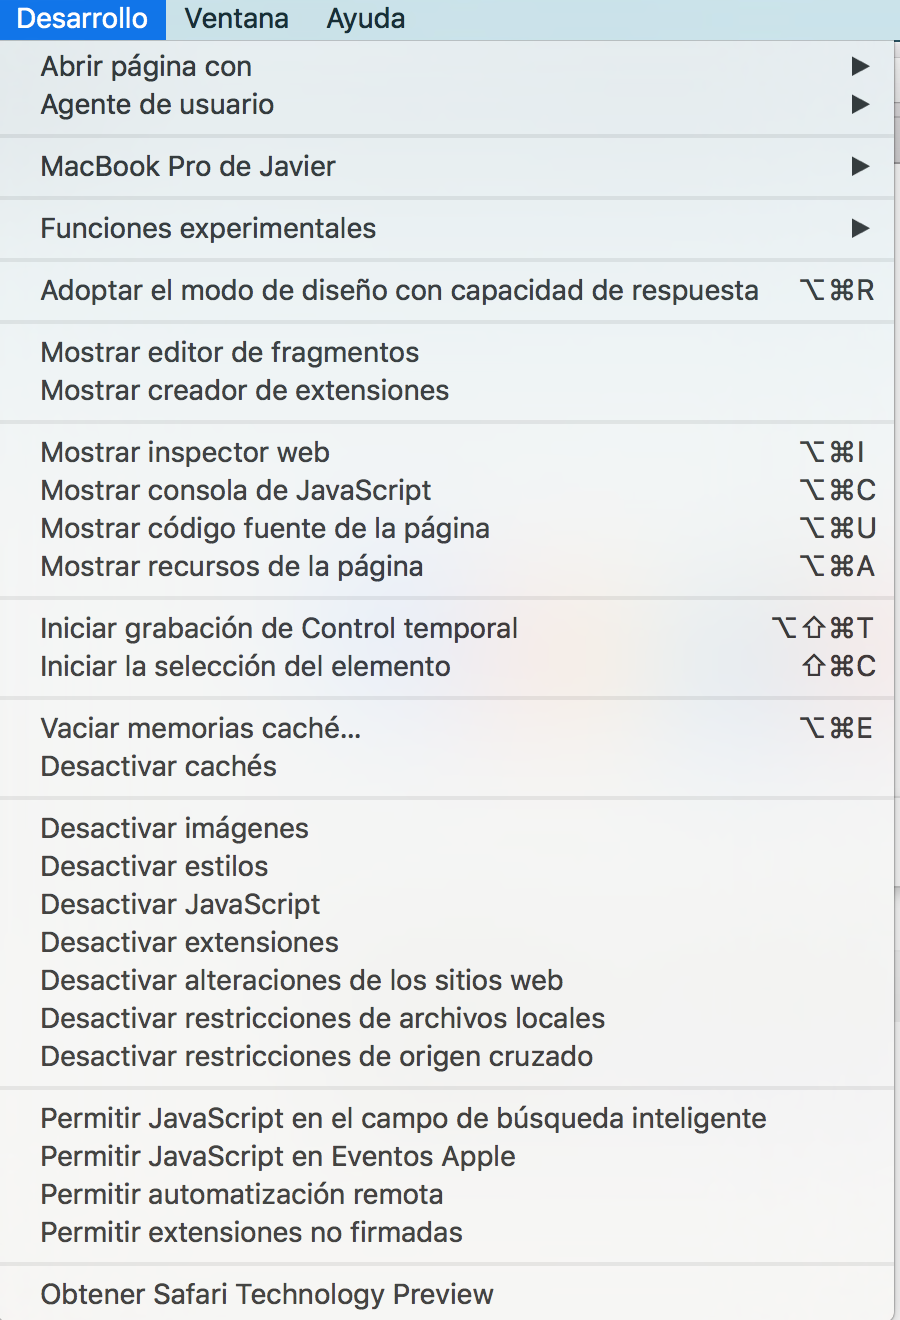Select "Mostrar recursos de la página"
Image resolution: width=900 pixels, height=1320 pixels.
pos(231,566)
